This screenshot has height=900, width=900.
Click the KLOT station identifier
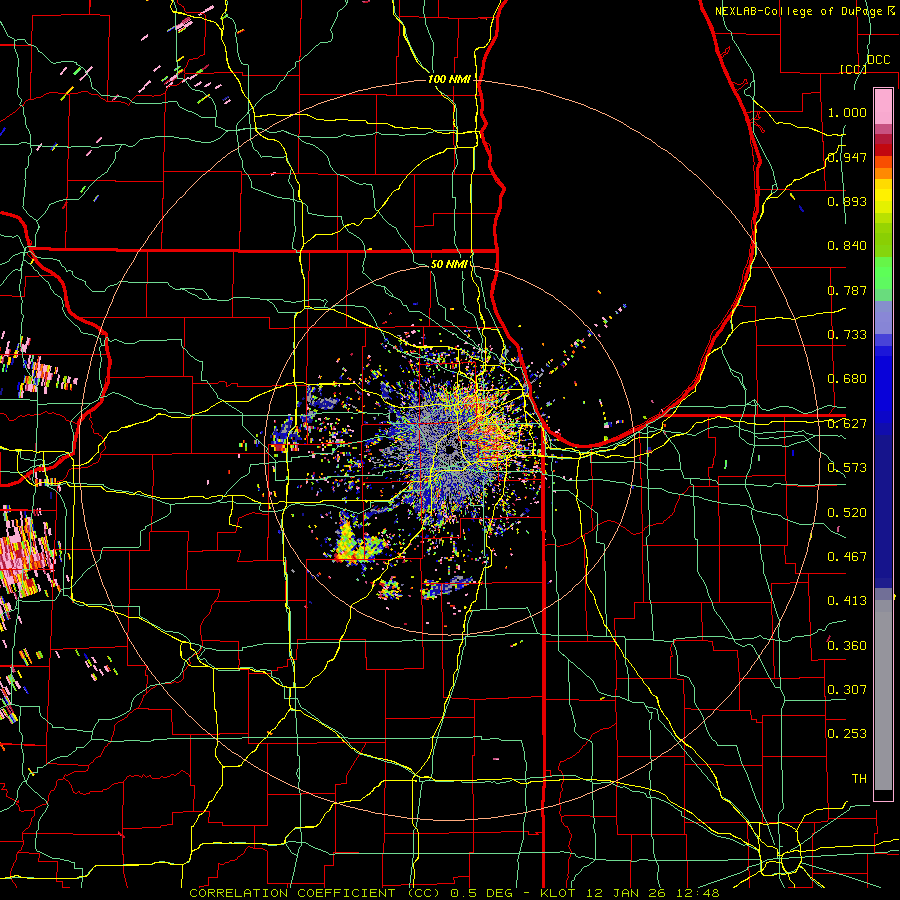coord(557,893)
